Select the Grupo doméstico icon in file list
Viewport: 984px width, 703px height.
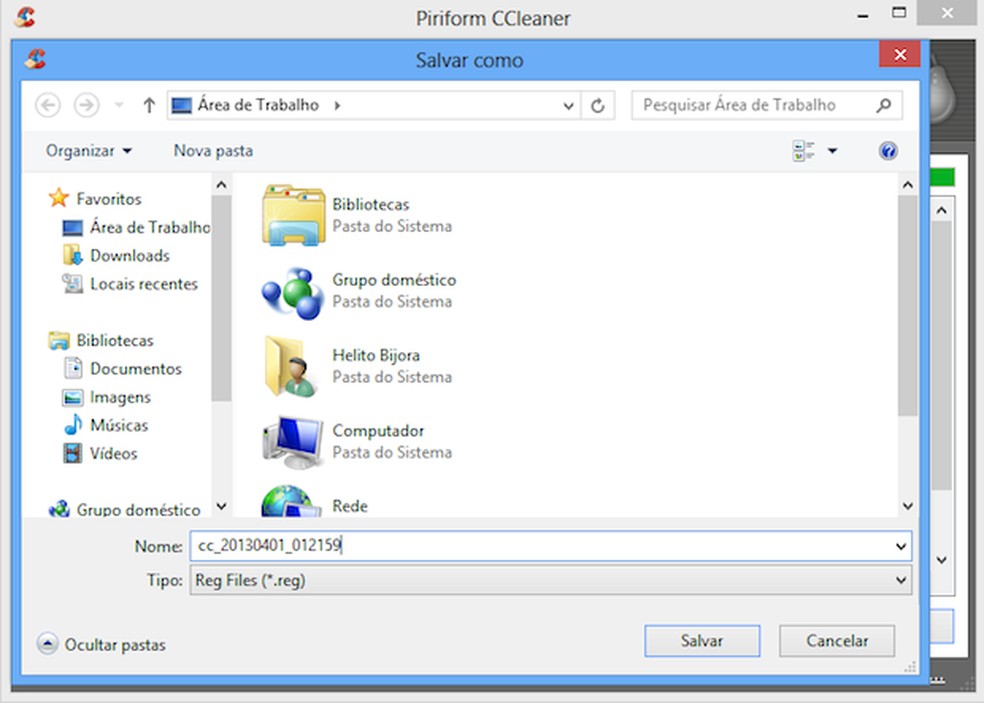[292, 292]
